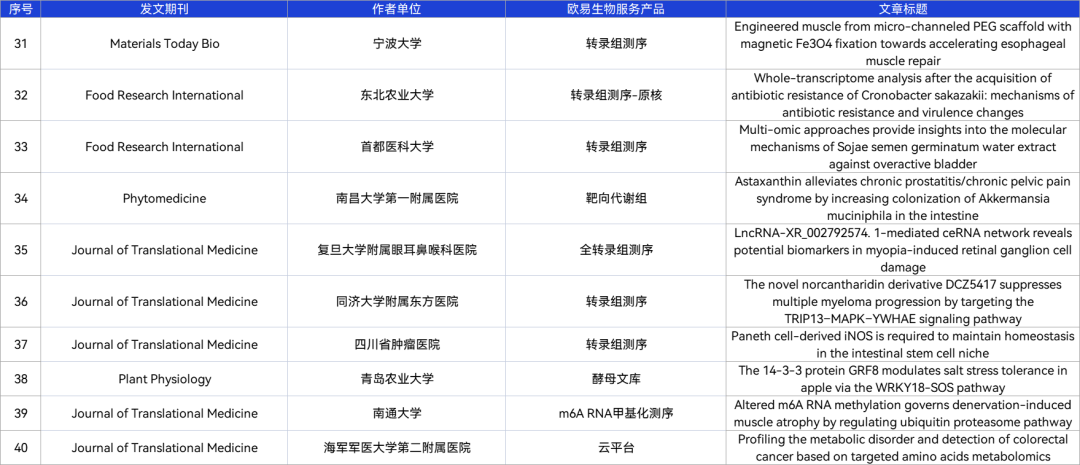Select the 宁波大学 affiliation cell

[396, 43]
